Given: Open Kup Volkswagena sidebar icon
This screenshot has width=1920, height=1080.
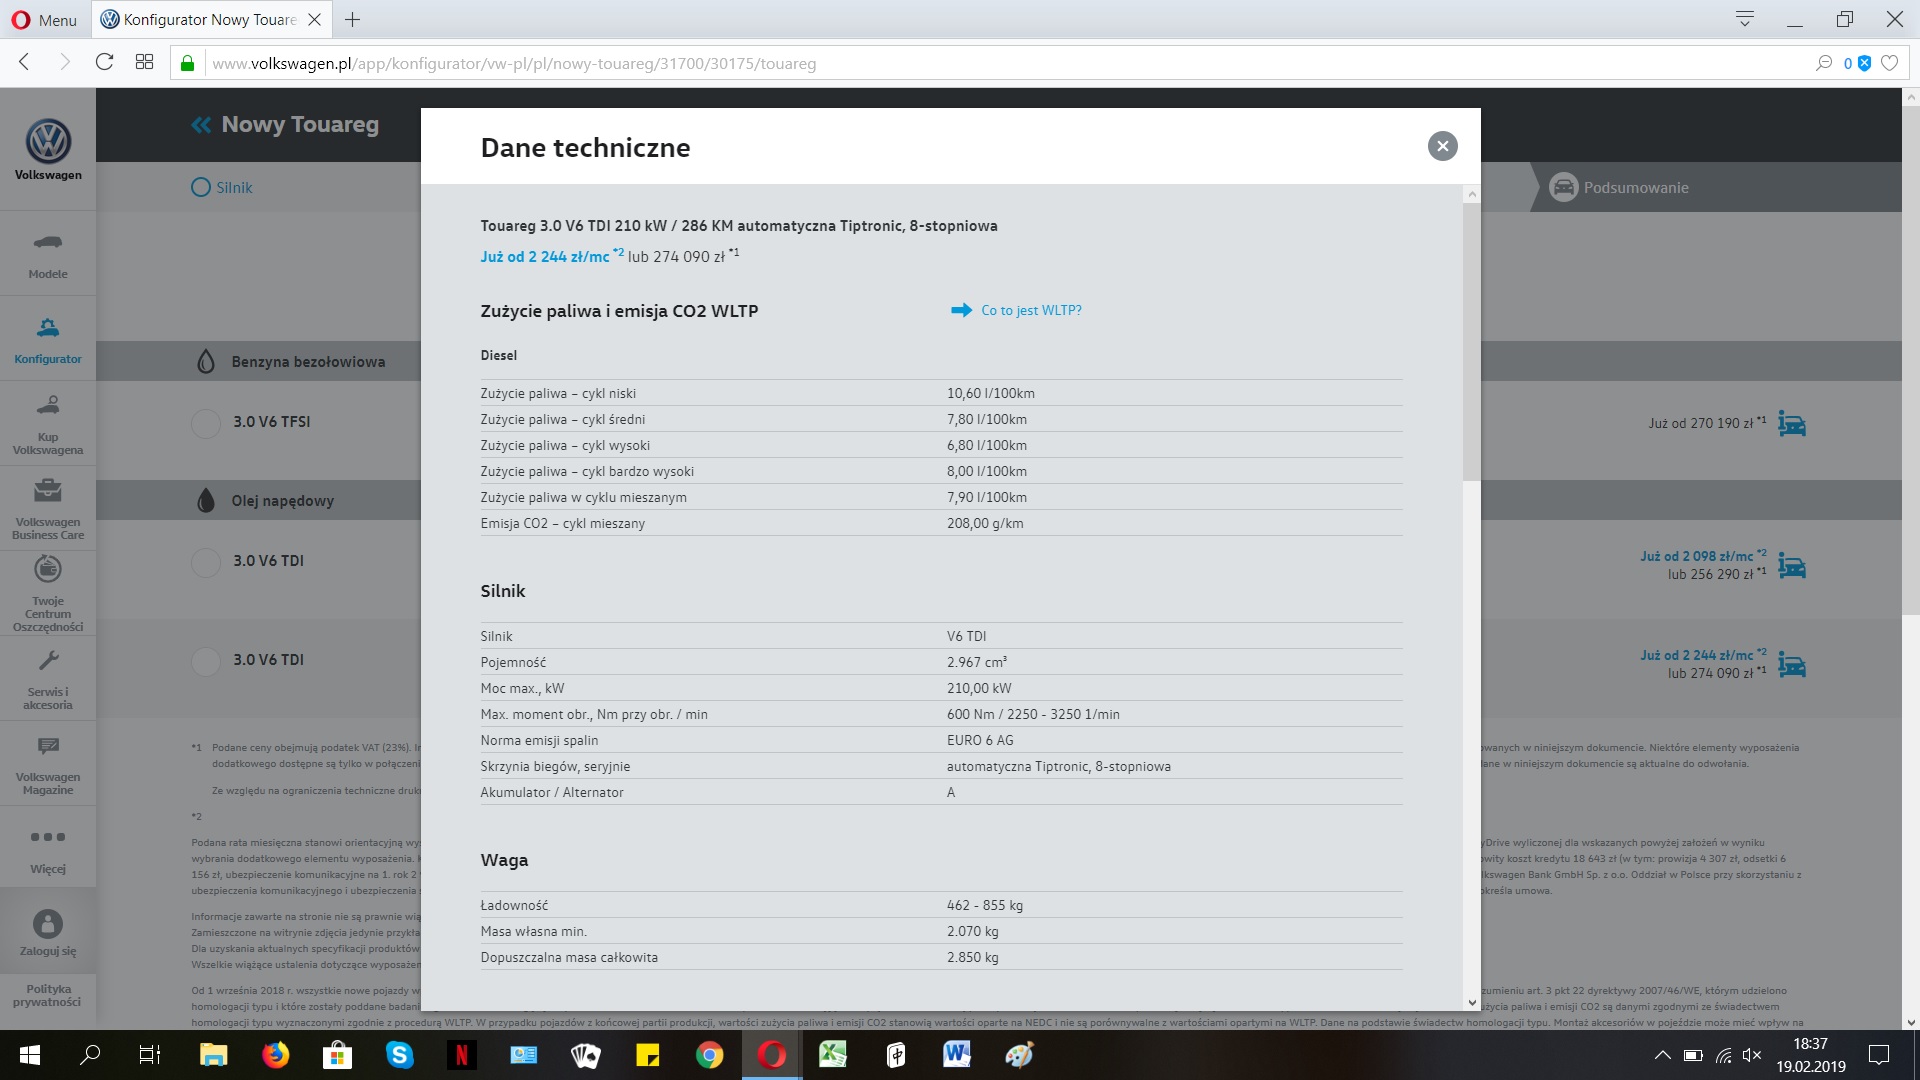Looking at the screenshot, I should [x=48, y=405].
